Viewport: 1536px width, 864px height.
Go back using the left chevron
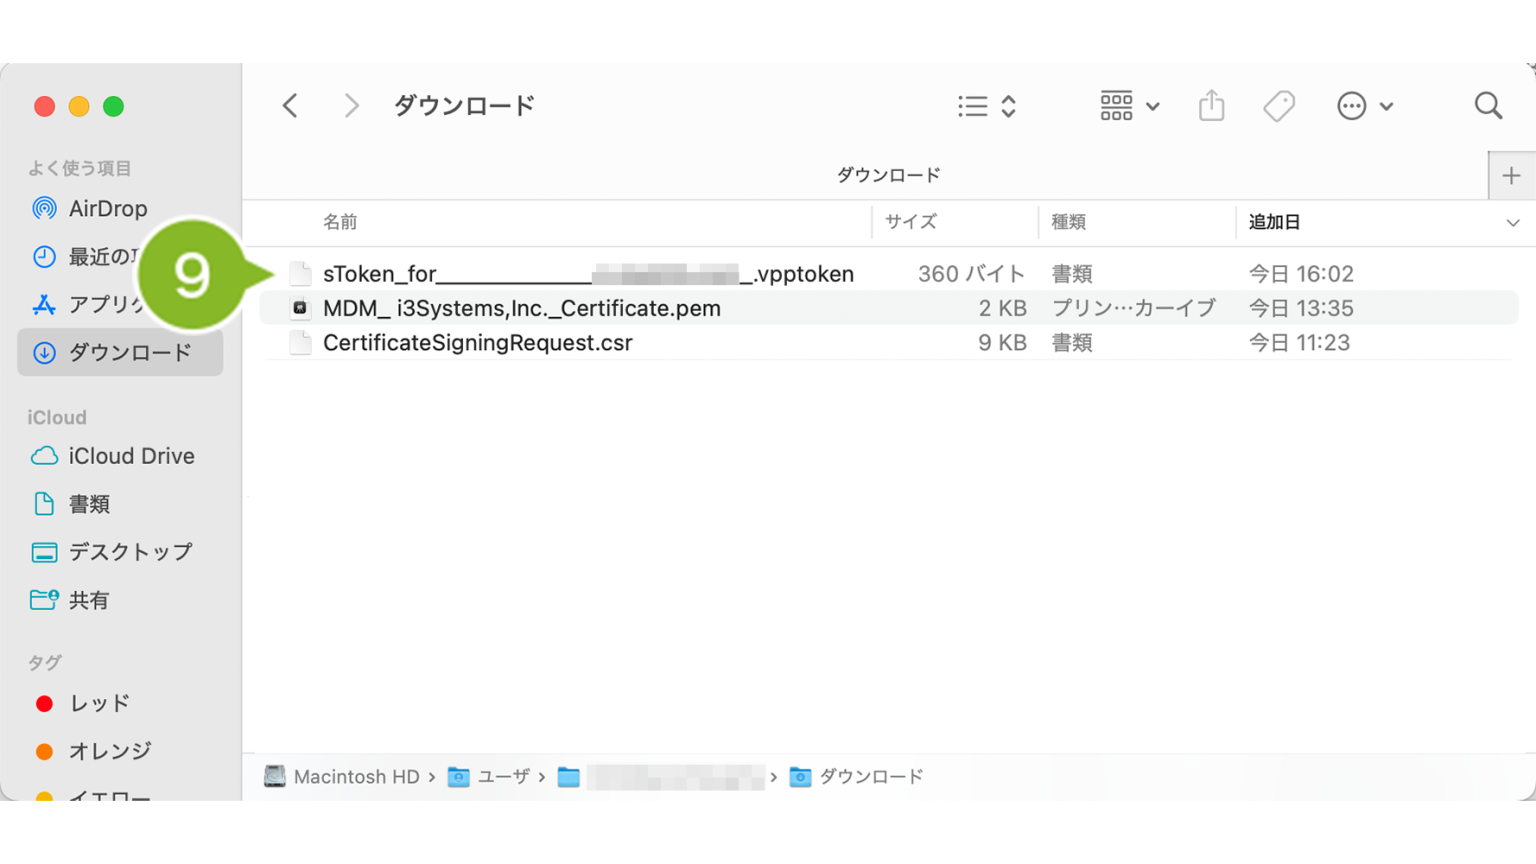coord(290,106)
